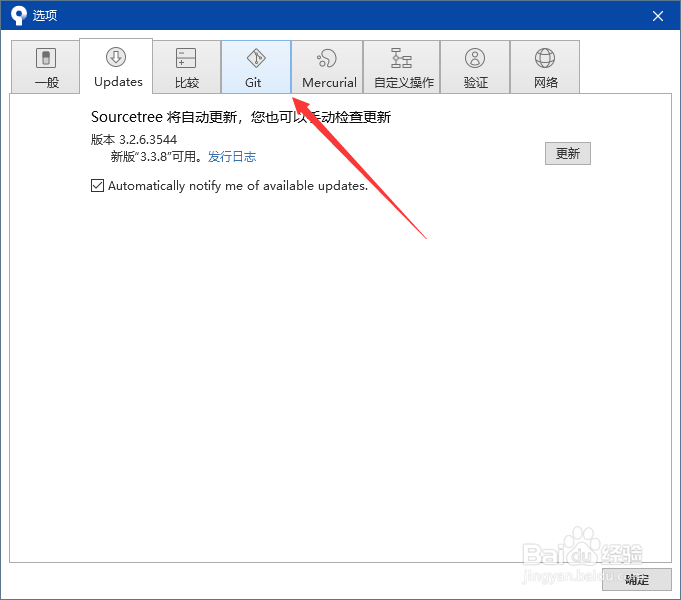Click the 新版“3.3.8”可用 text
This screenshot has width=681, height=600.
pyautogui.click(x=156, y=156)
